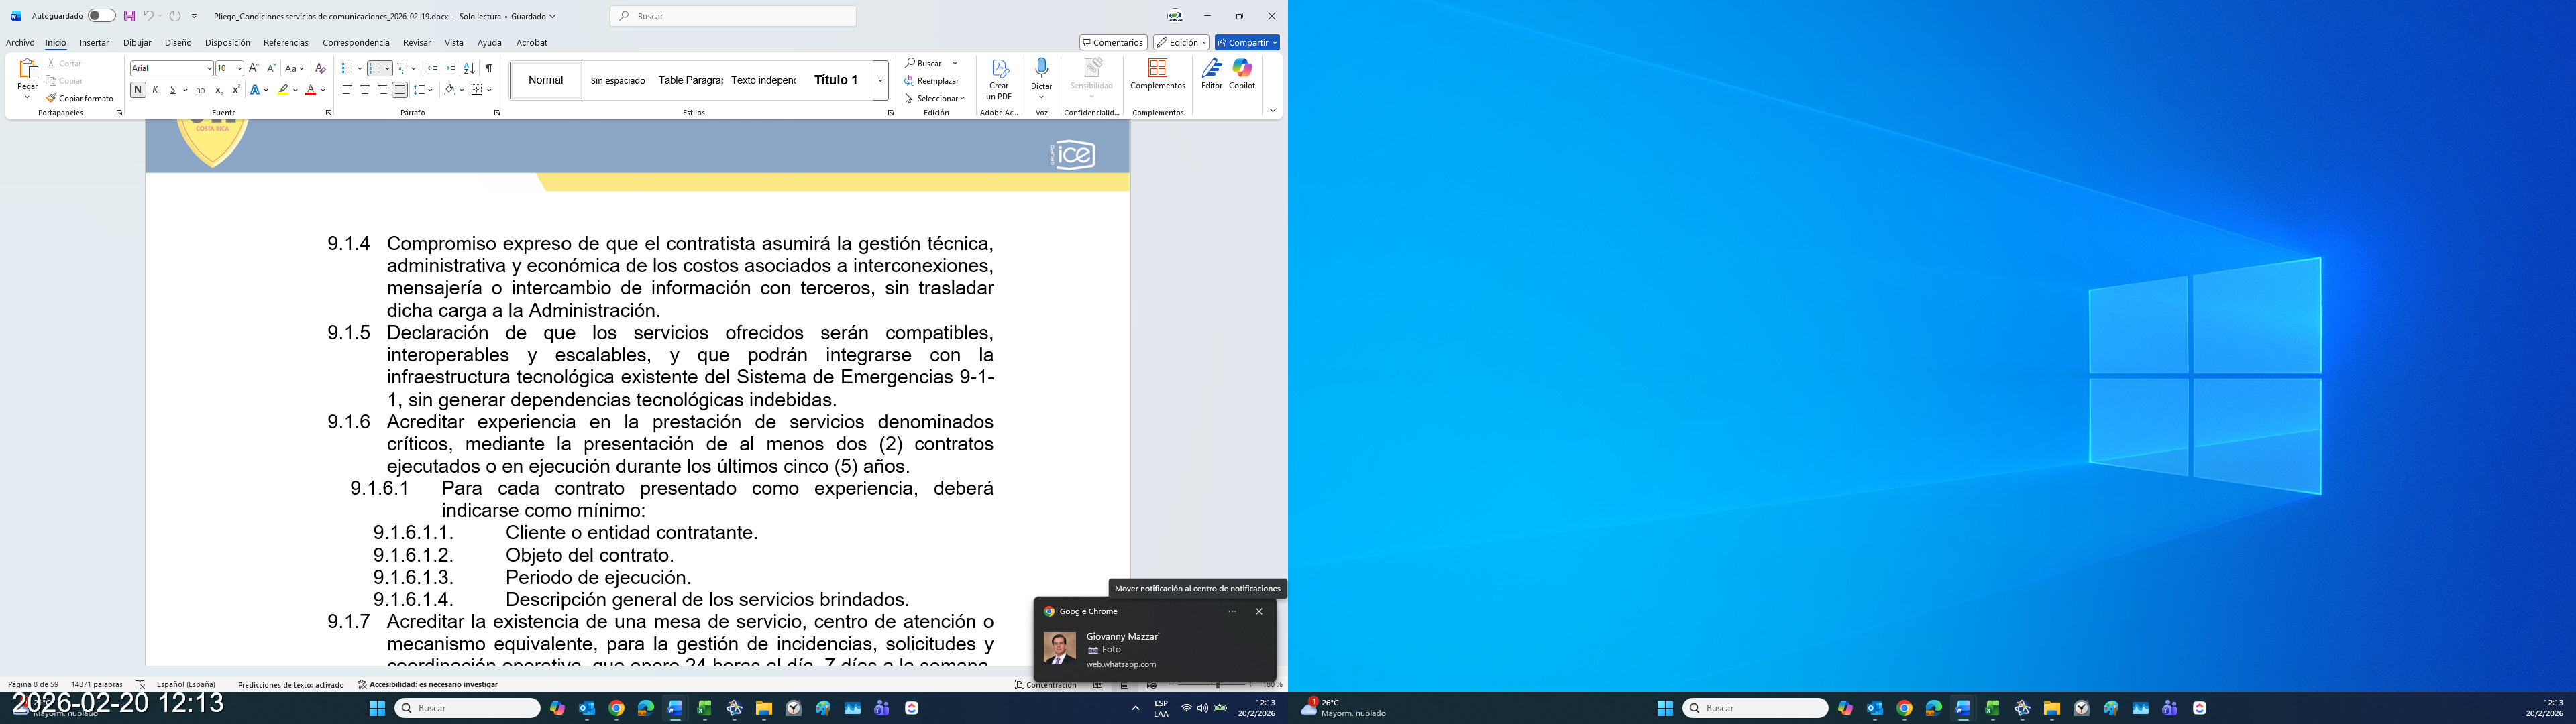Screen dimensions: 2576x724
Task: Click the Comentarios button
Action: (x=1113, y=42)
